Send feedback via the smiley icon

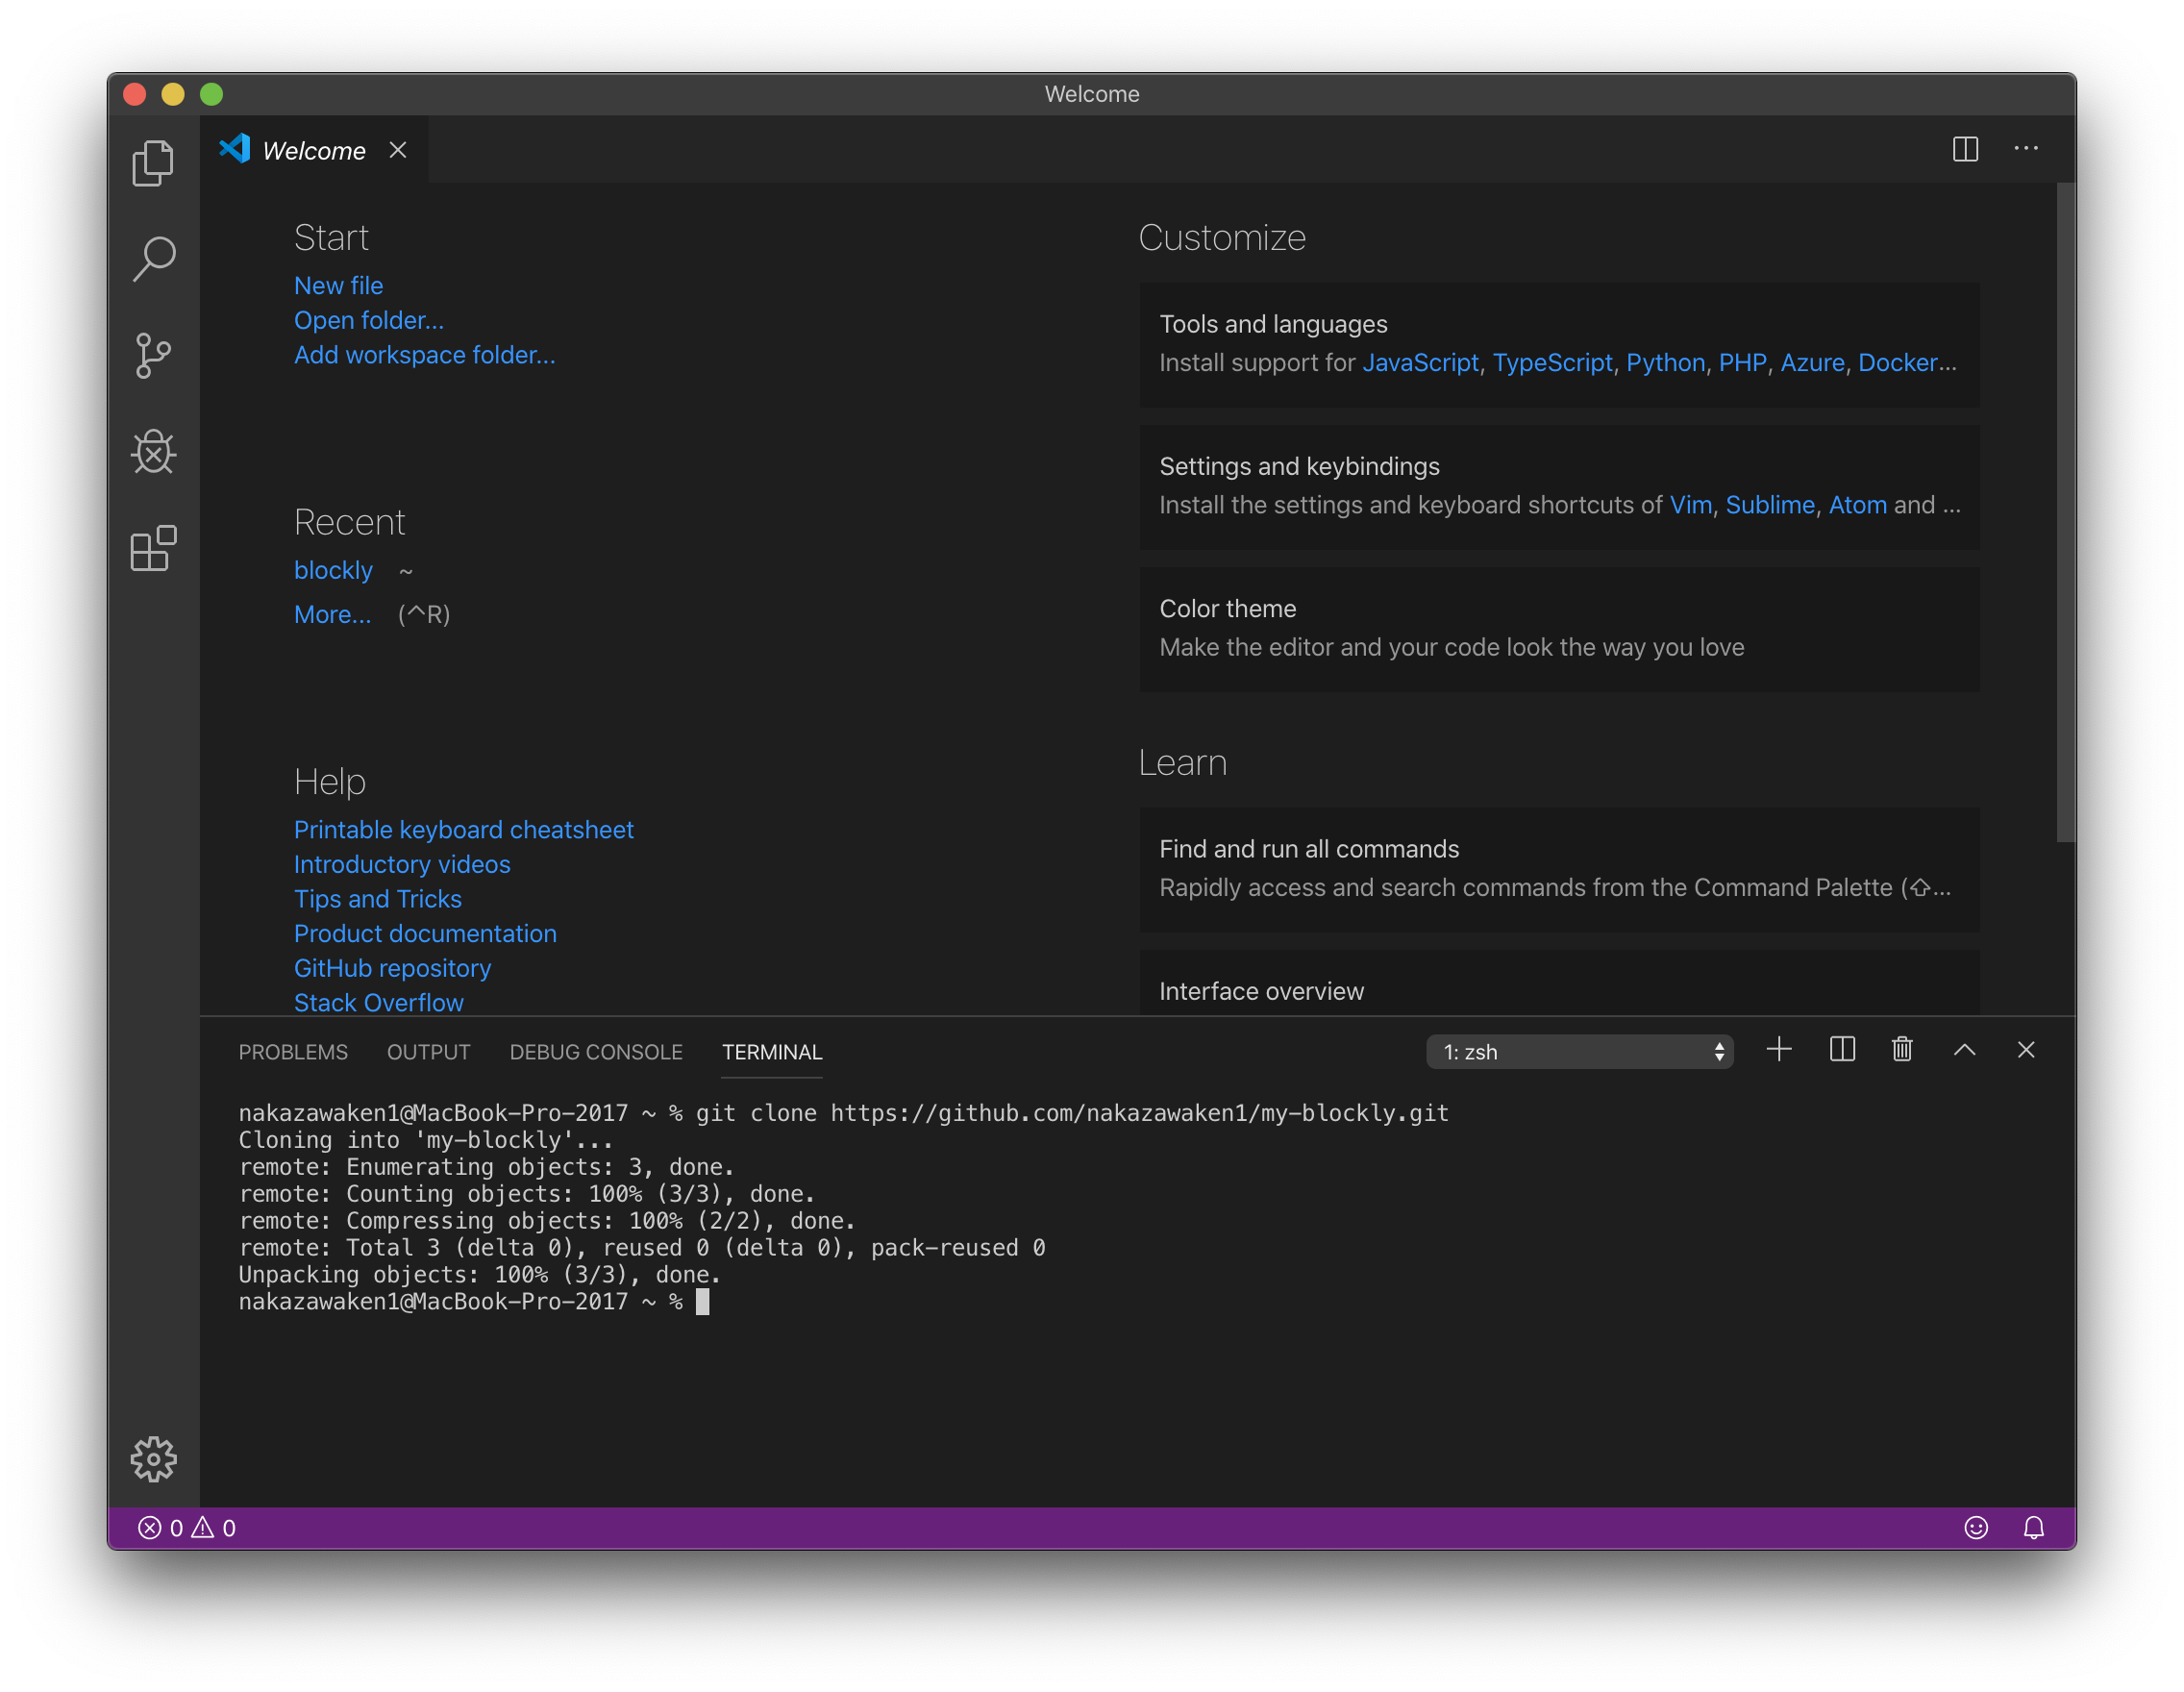click(1977, 1527)
